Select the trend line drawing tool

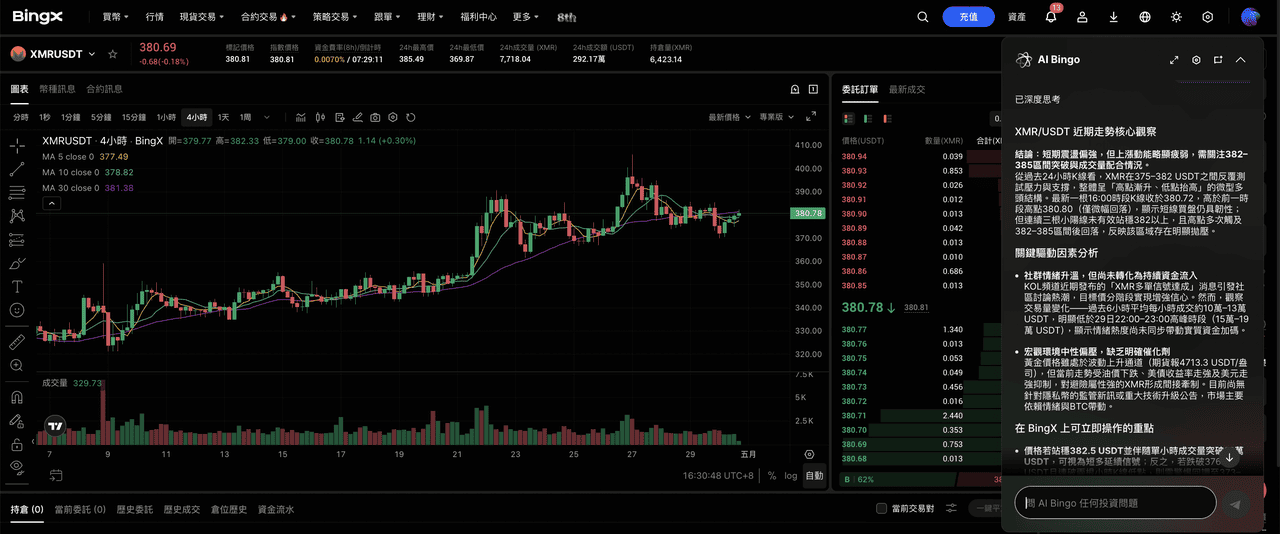pyautogui.click(x=17, y=168)
